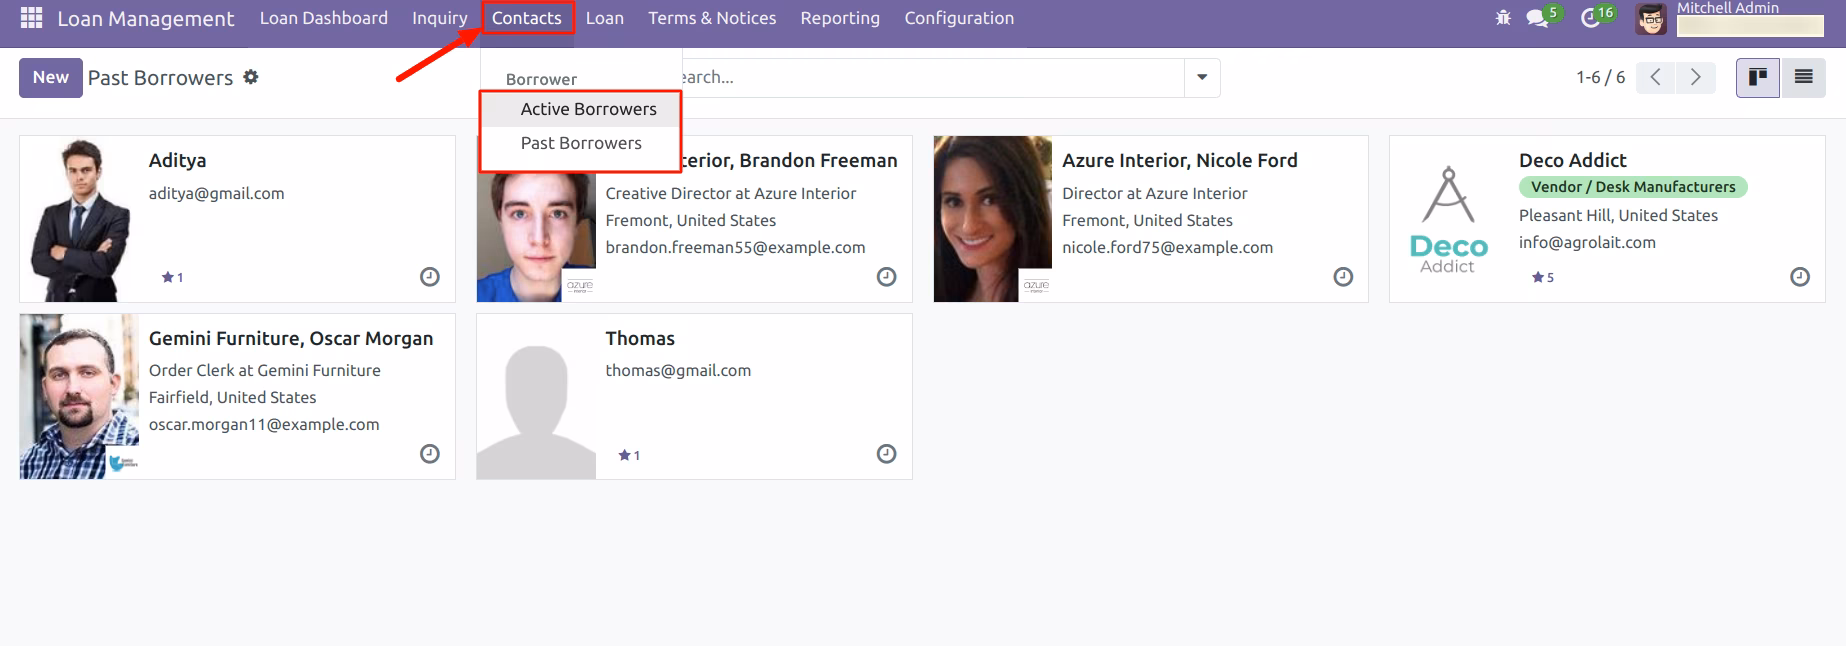This screenshot has width=1846, height=646.
Task: Open Terms & Notices menu
Action: click(712, 18)
